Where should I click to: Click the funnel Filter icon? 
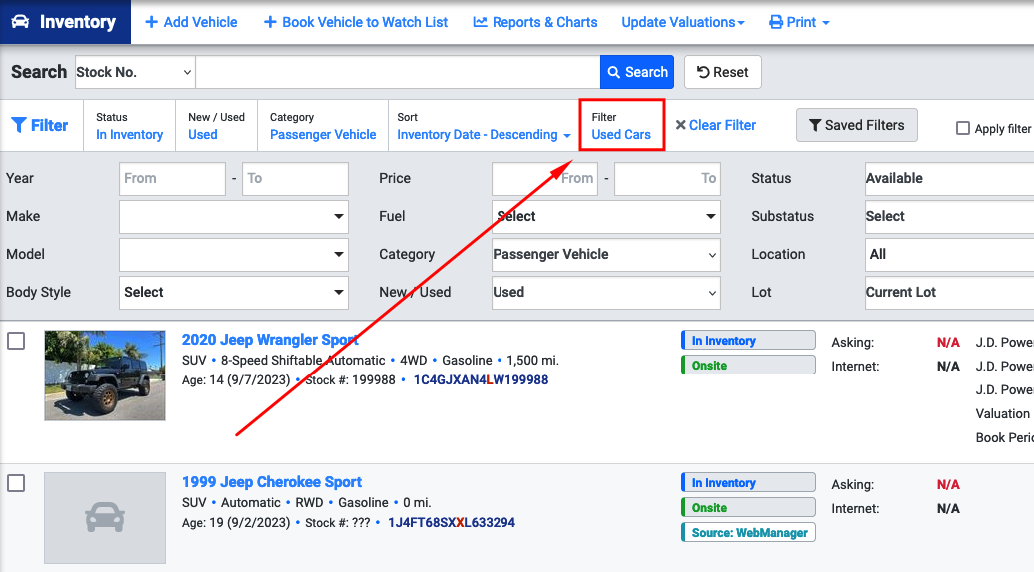click(x=19, y=125)
